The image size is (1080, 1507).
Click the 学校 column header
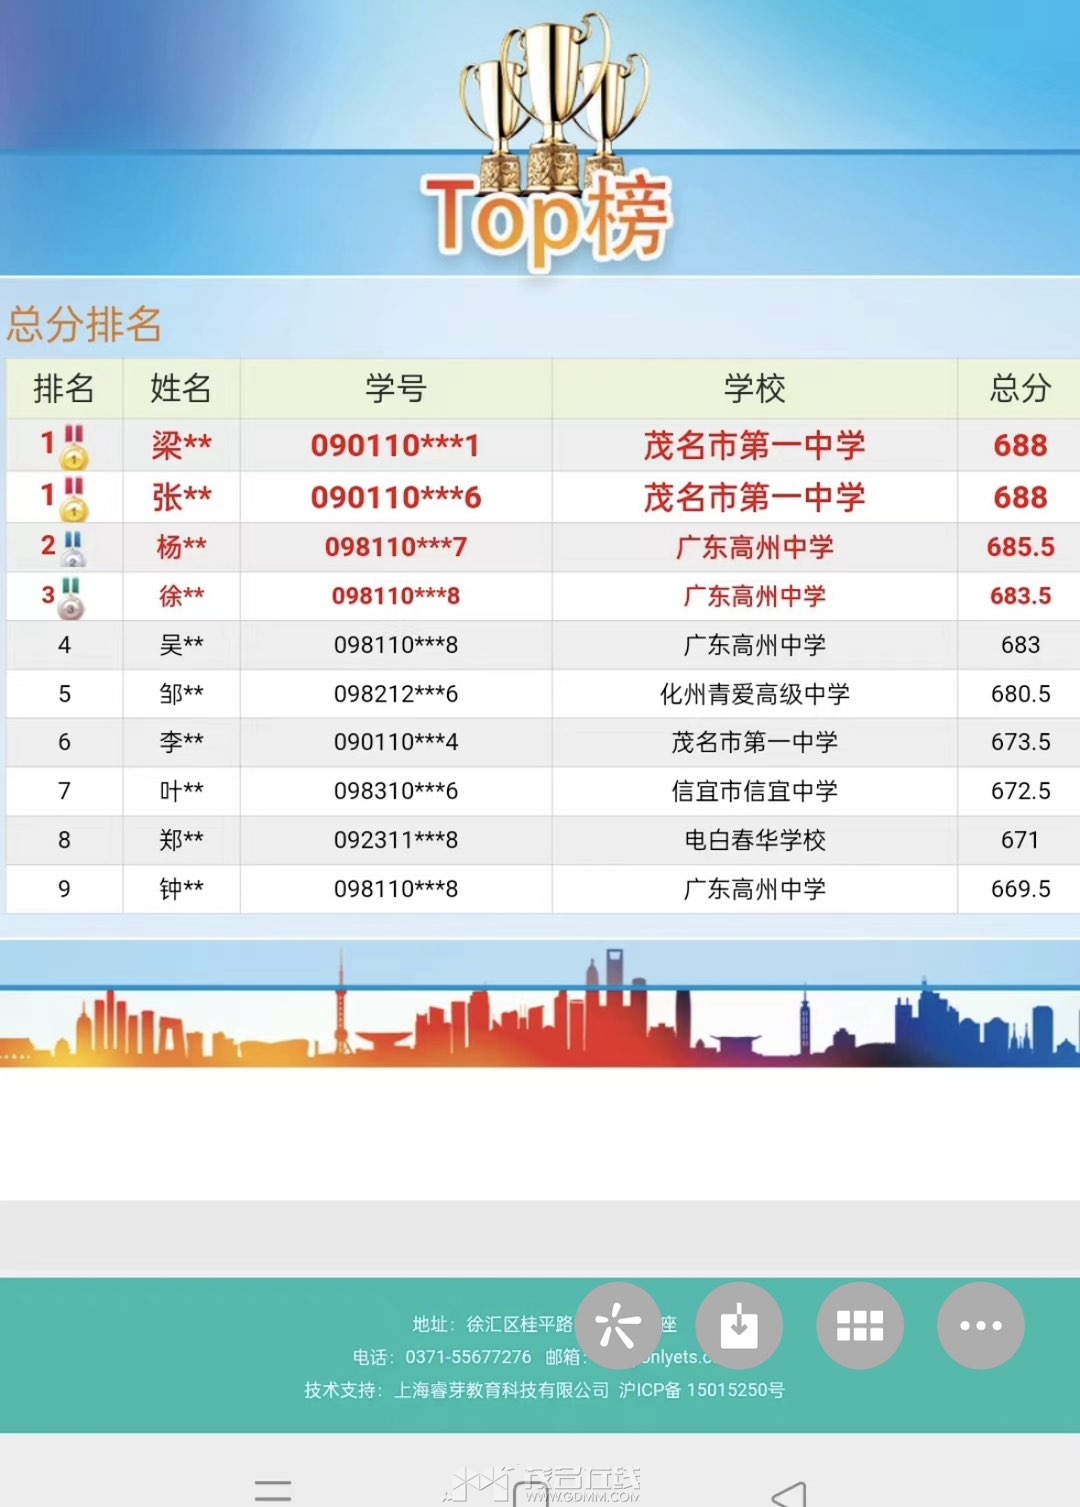point(754,388)
